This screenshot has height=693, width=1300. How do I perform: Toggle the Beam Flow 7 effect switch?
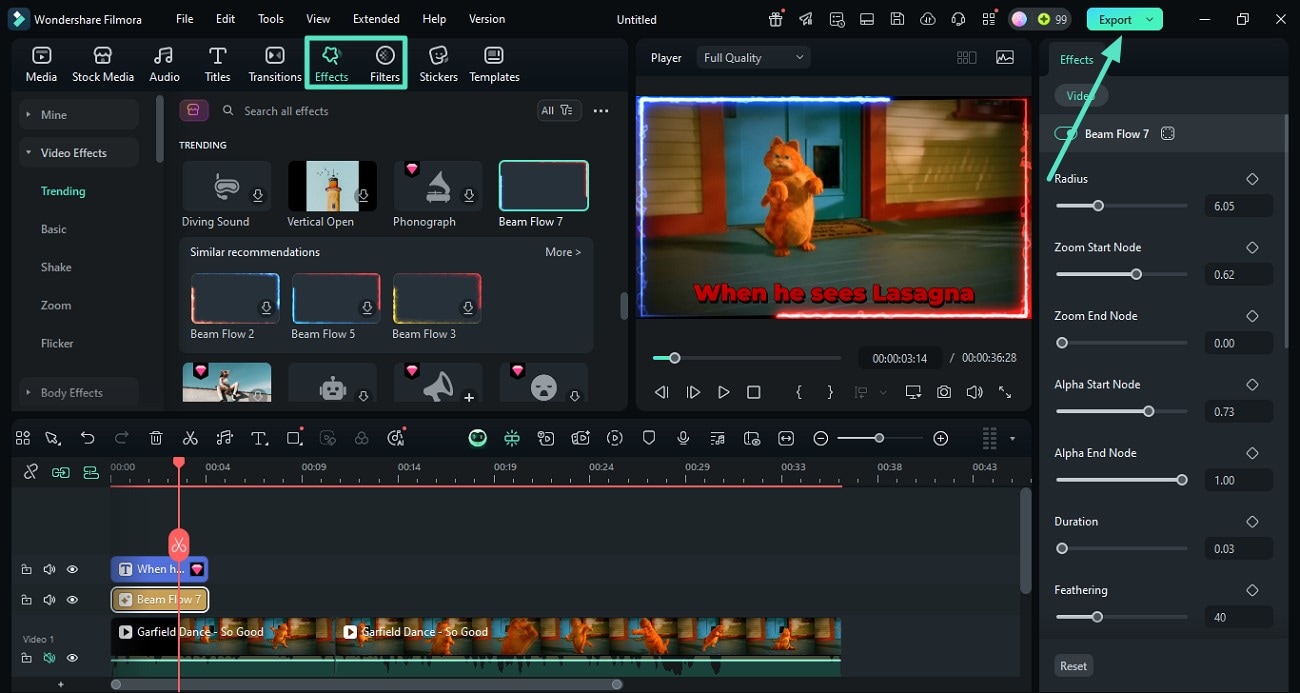pos(1066,134)
